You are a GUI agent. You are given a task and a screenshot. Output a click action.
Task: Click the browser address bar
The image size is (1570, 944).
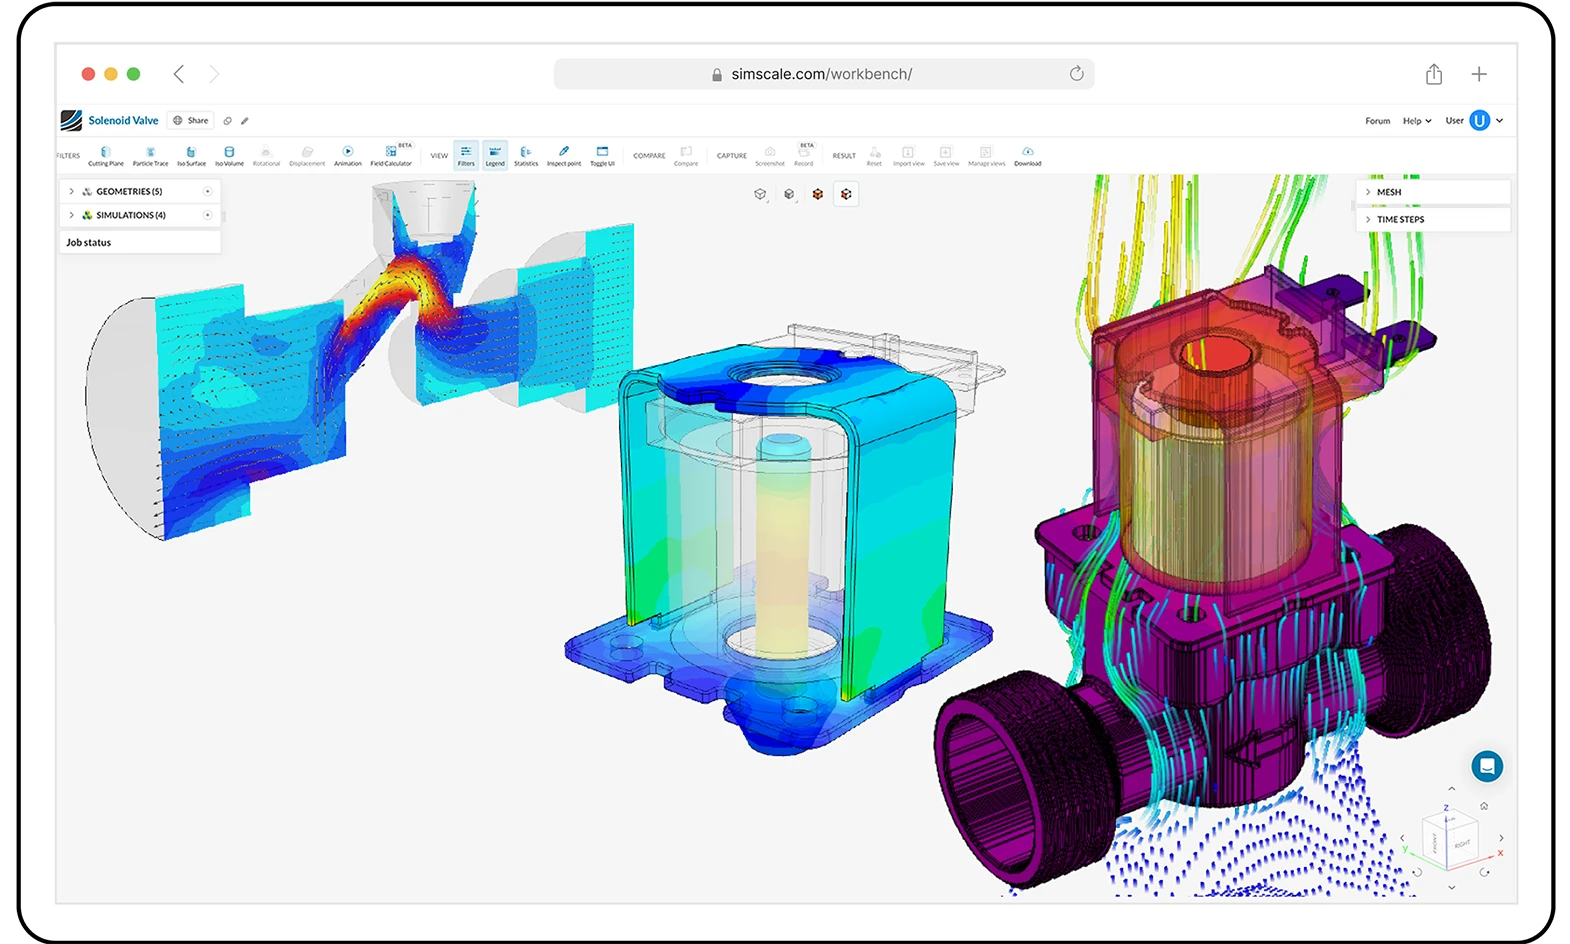click(822, 74)
